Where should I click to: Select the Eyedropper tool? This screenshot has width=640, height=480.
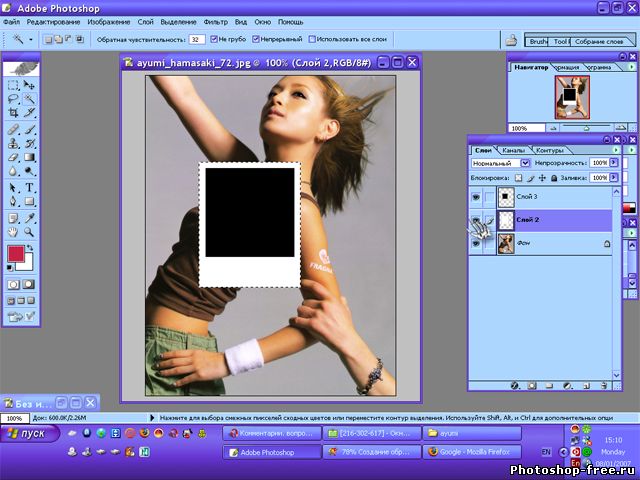coord(28,217)
